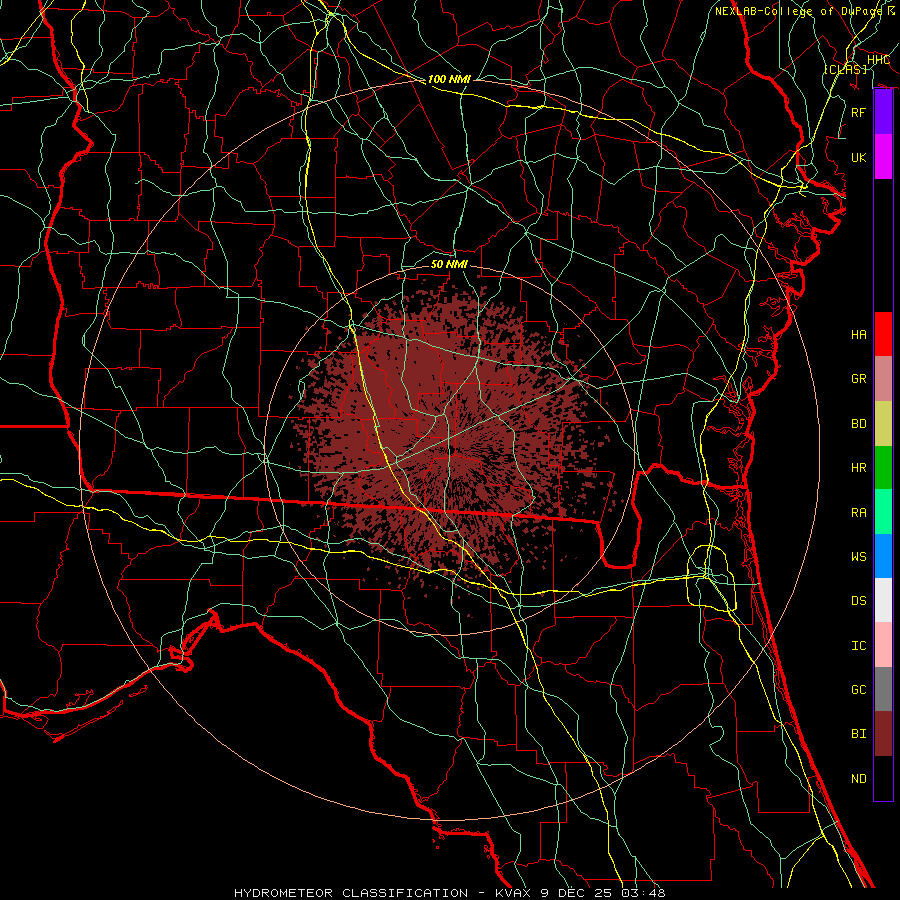The image size is (900, 900).
Task: Click the 'HR' legend label
Action: 859,468
